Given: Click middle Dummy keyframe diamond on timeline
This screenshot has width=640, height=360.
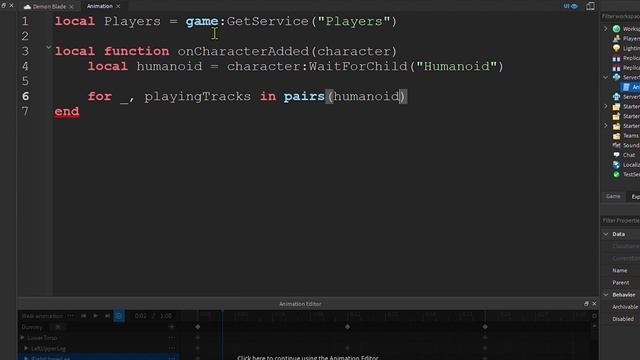Looking at the screenshot, I should 347,327.
